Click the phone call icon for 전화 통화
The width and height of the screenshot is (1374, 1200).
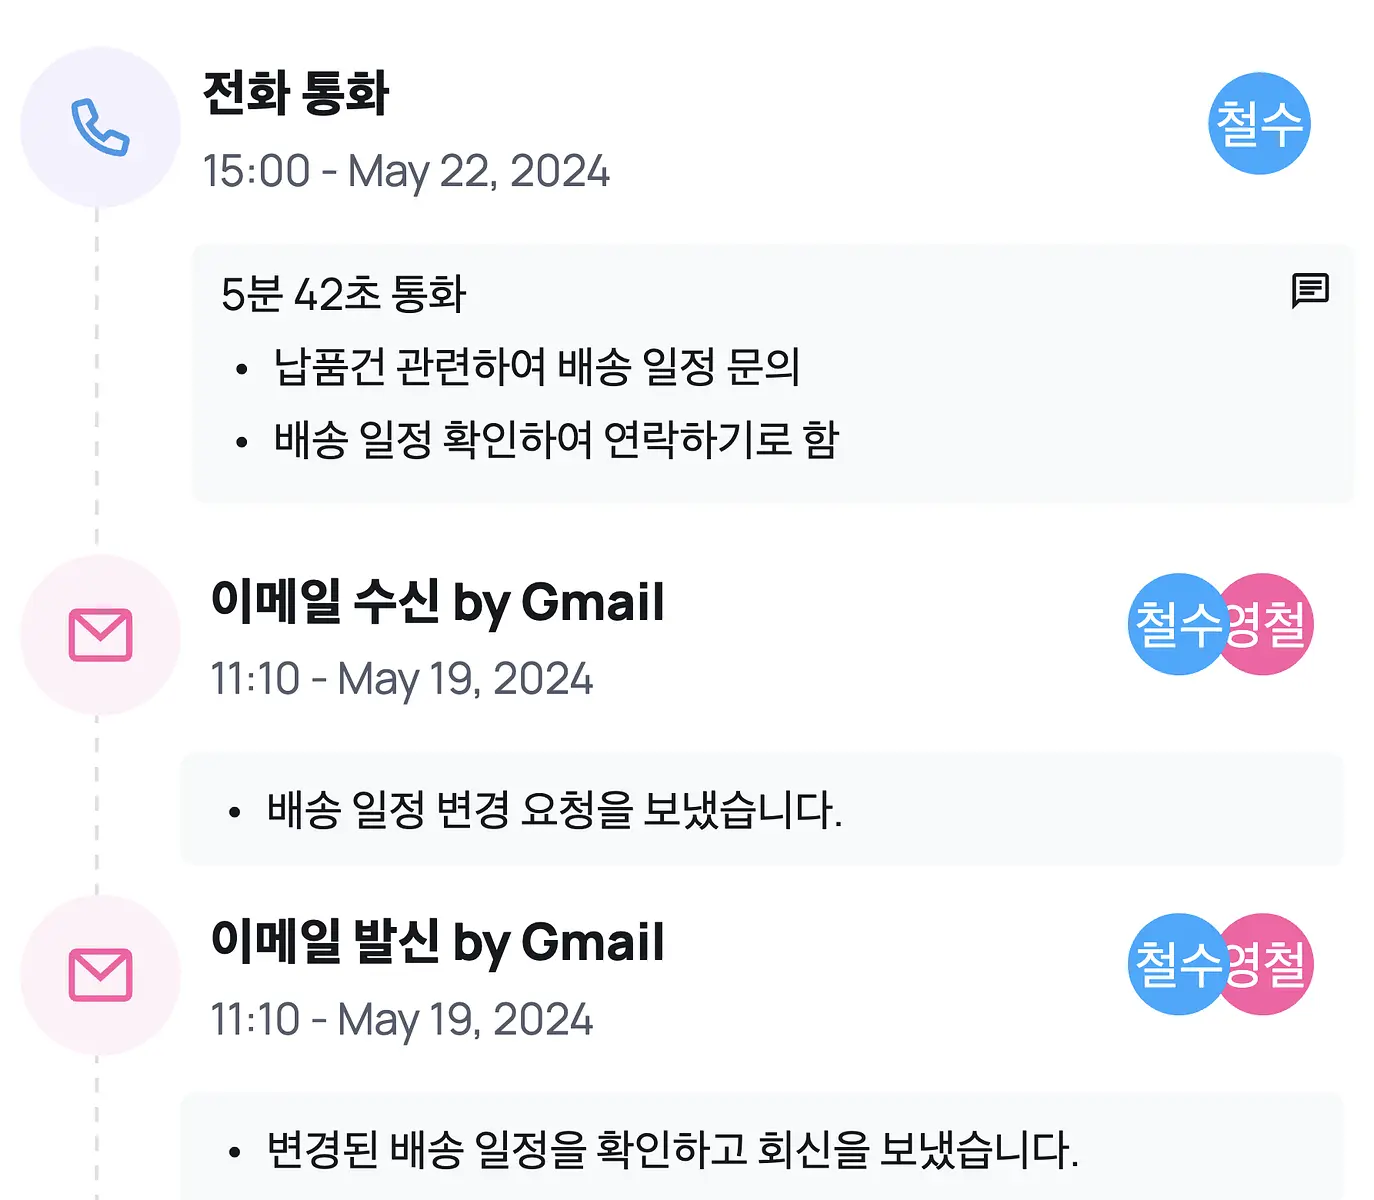pos(100,127)
